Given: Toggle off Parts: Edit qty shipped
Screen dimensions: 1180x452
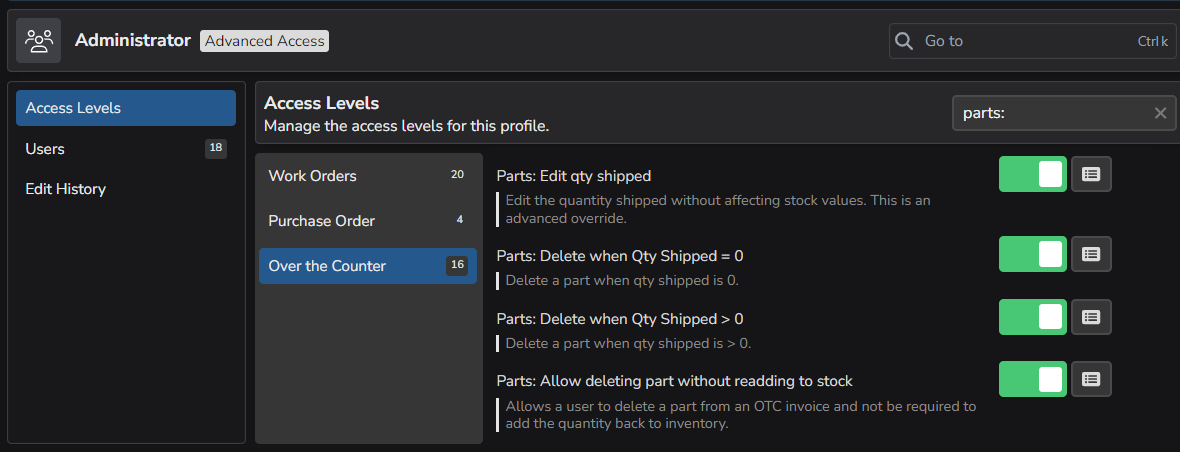Looking at the screenshot, I should (1032, 174).
